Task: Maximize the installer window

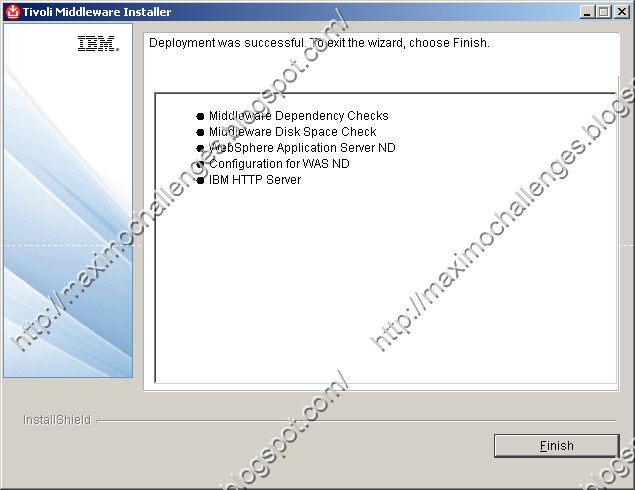Action: click(604, 12)
